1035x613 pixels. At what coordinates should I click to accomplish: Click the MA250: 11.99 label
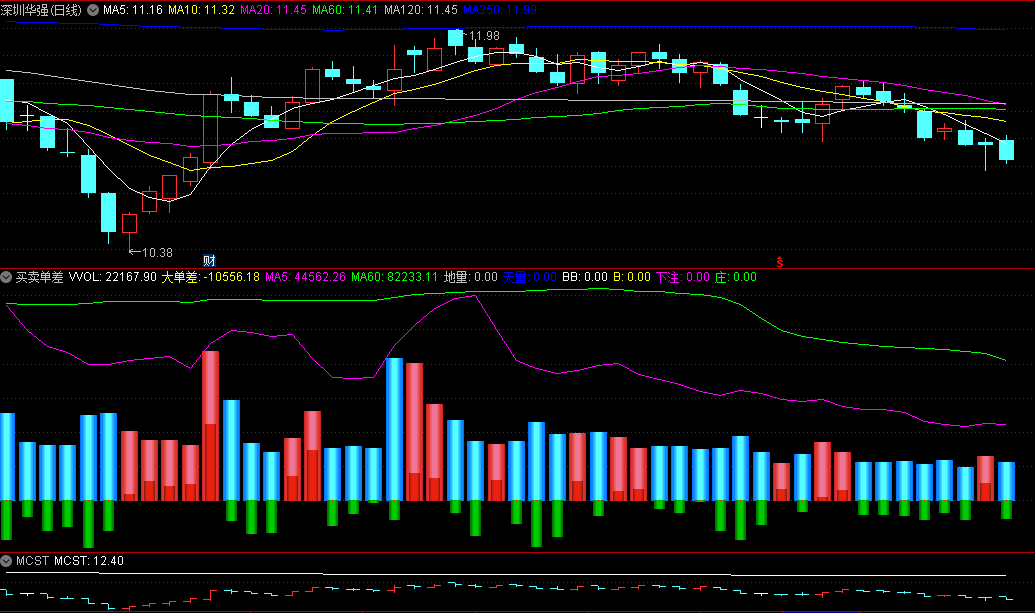(x=500, y=10)
